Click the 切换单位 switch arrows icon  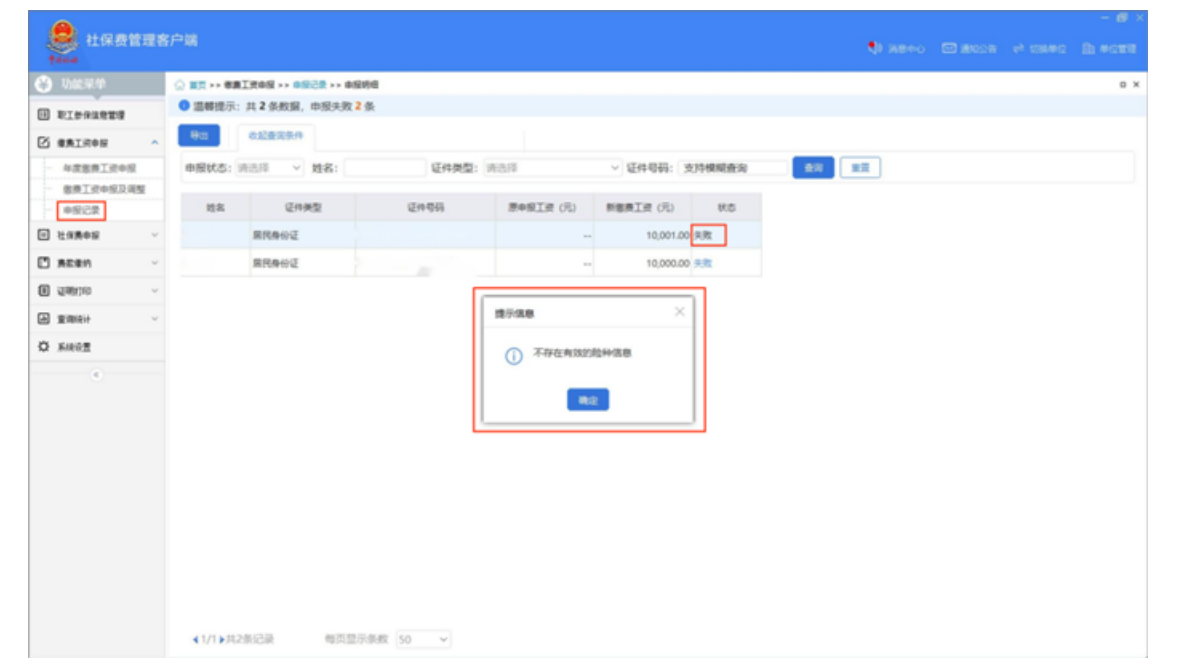point(1019,48)
